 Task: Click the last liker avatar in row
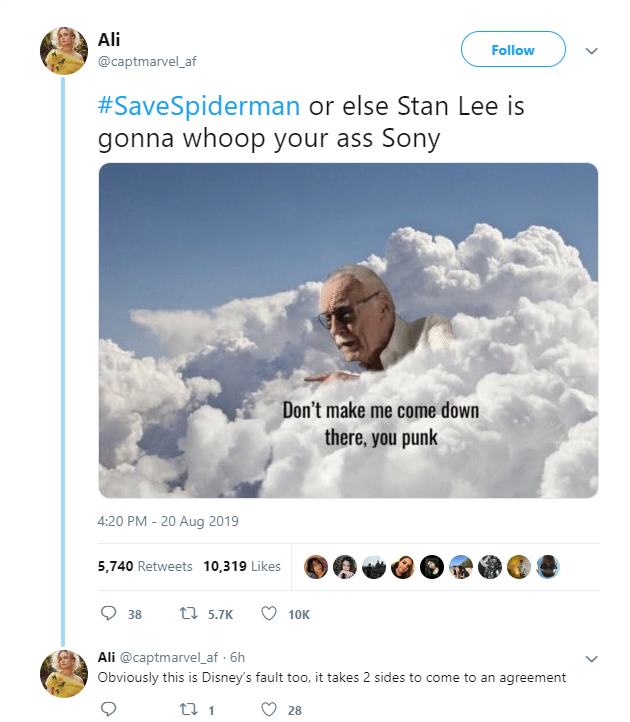547,567
